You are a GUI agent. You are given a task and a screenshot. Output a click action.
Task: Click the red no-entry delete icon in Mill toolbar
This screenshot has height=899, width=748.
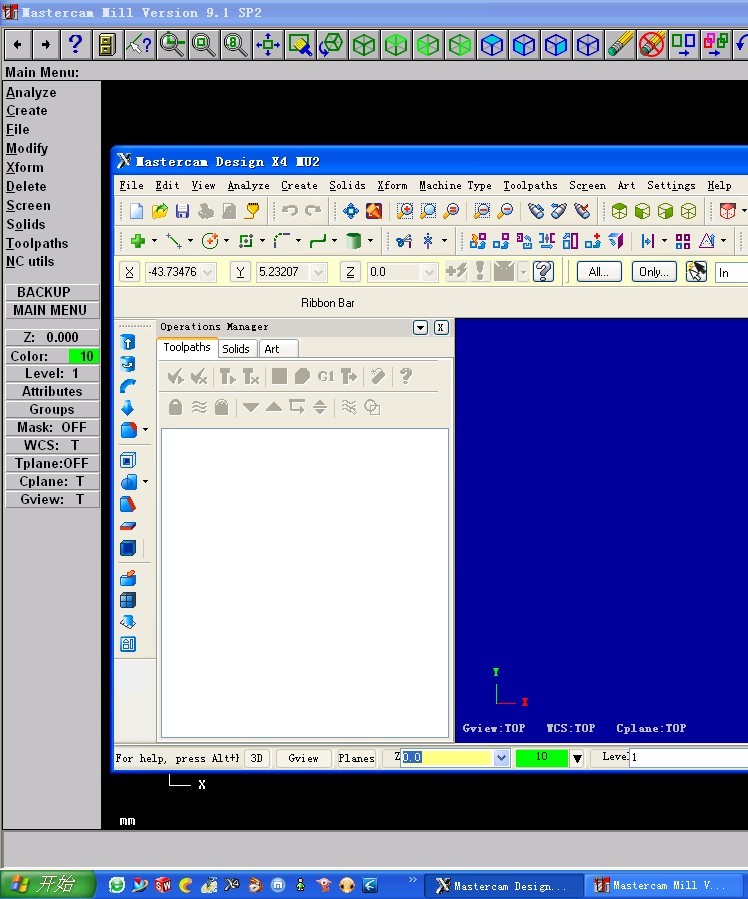tap(652, 44)
